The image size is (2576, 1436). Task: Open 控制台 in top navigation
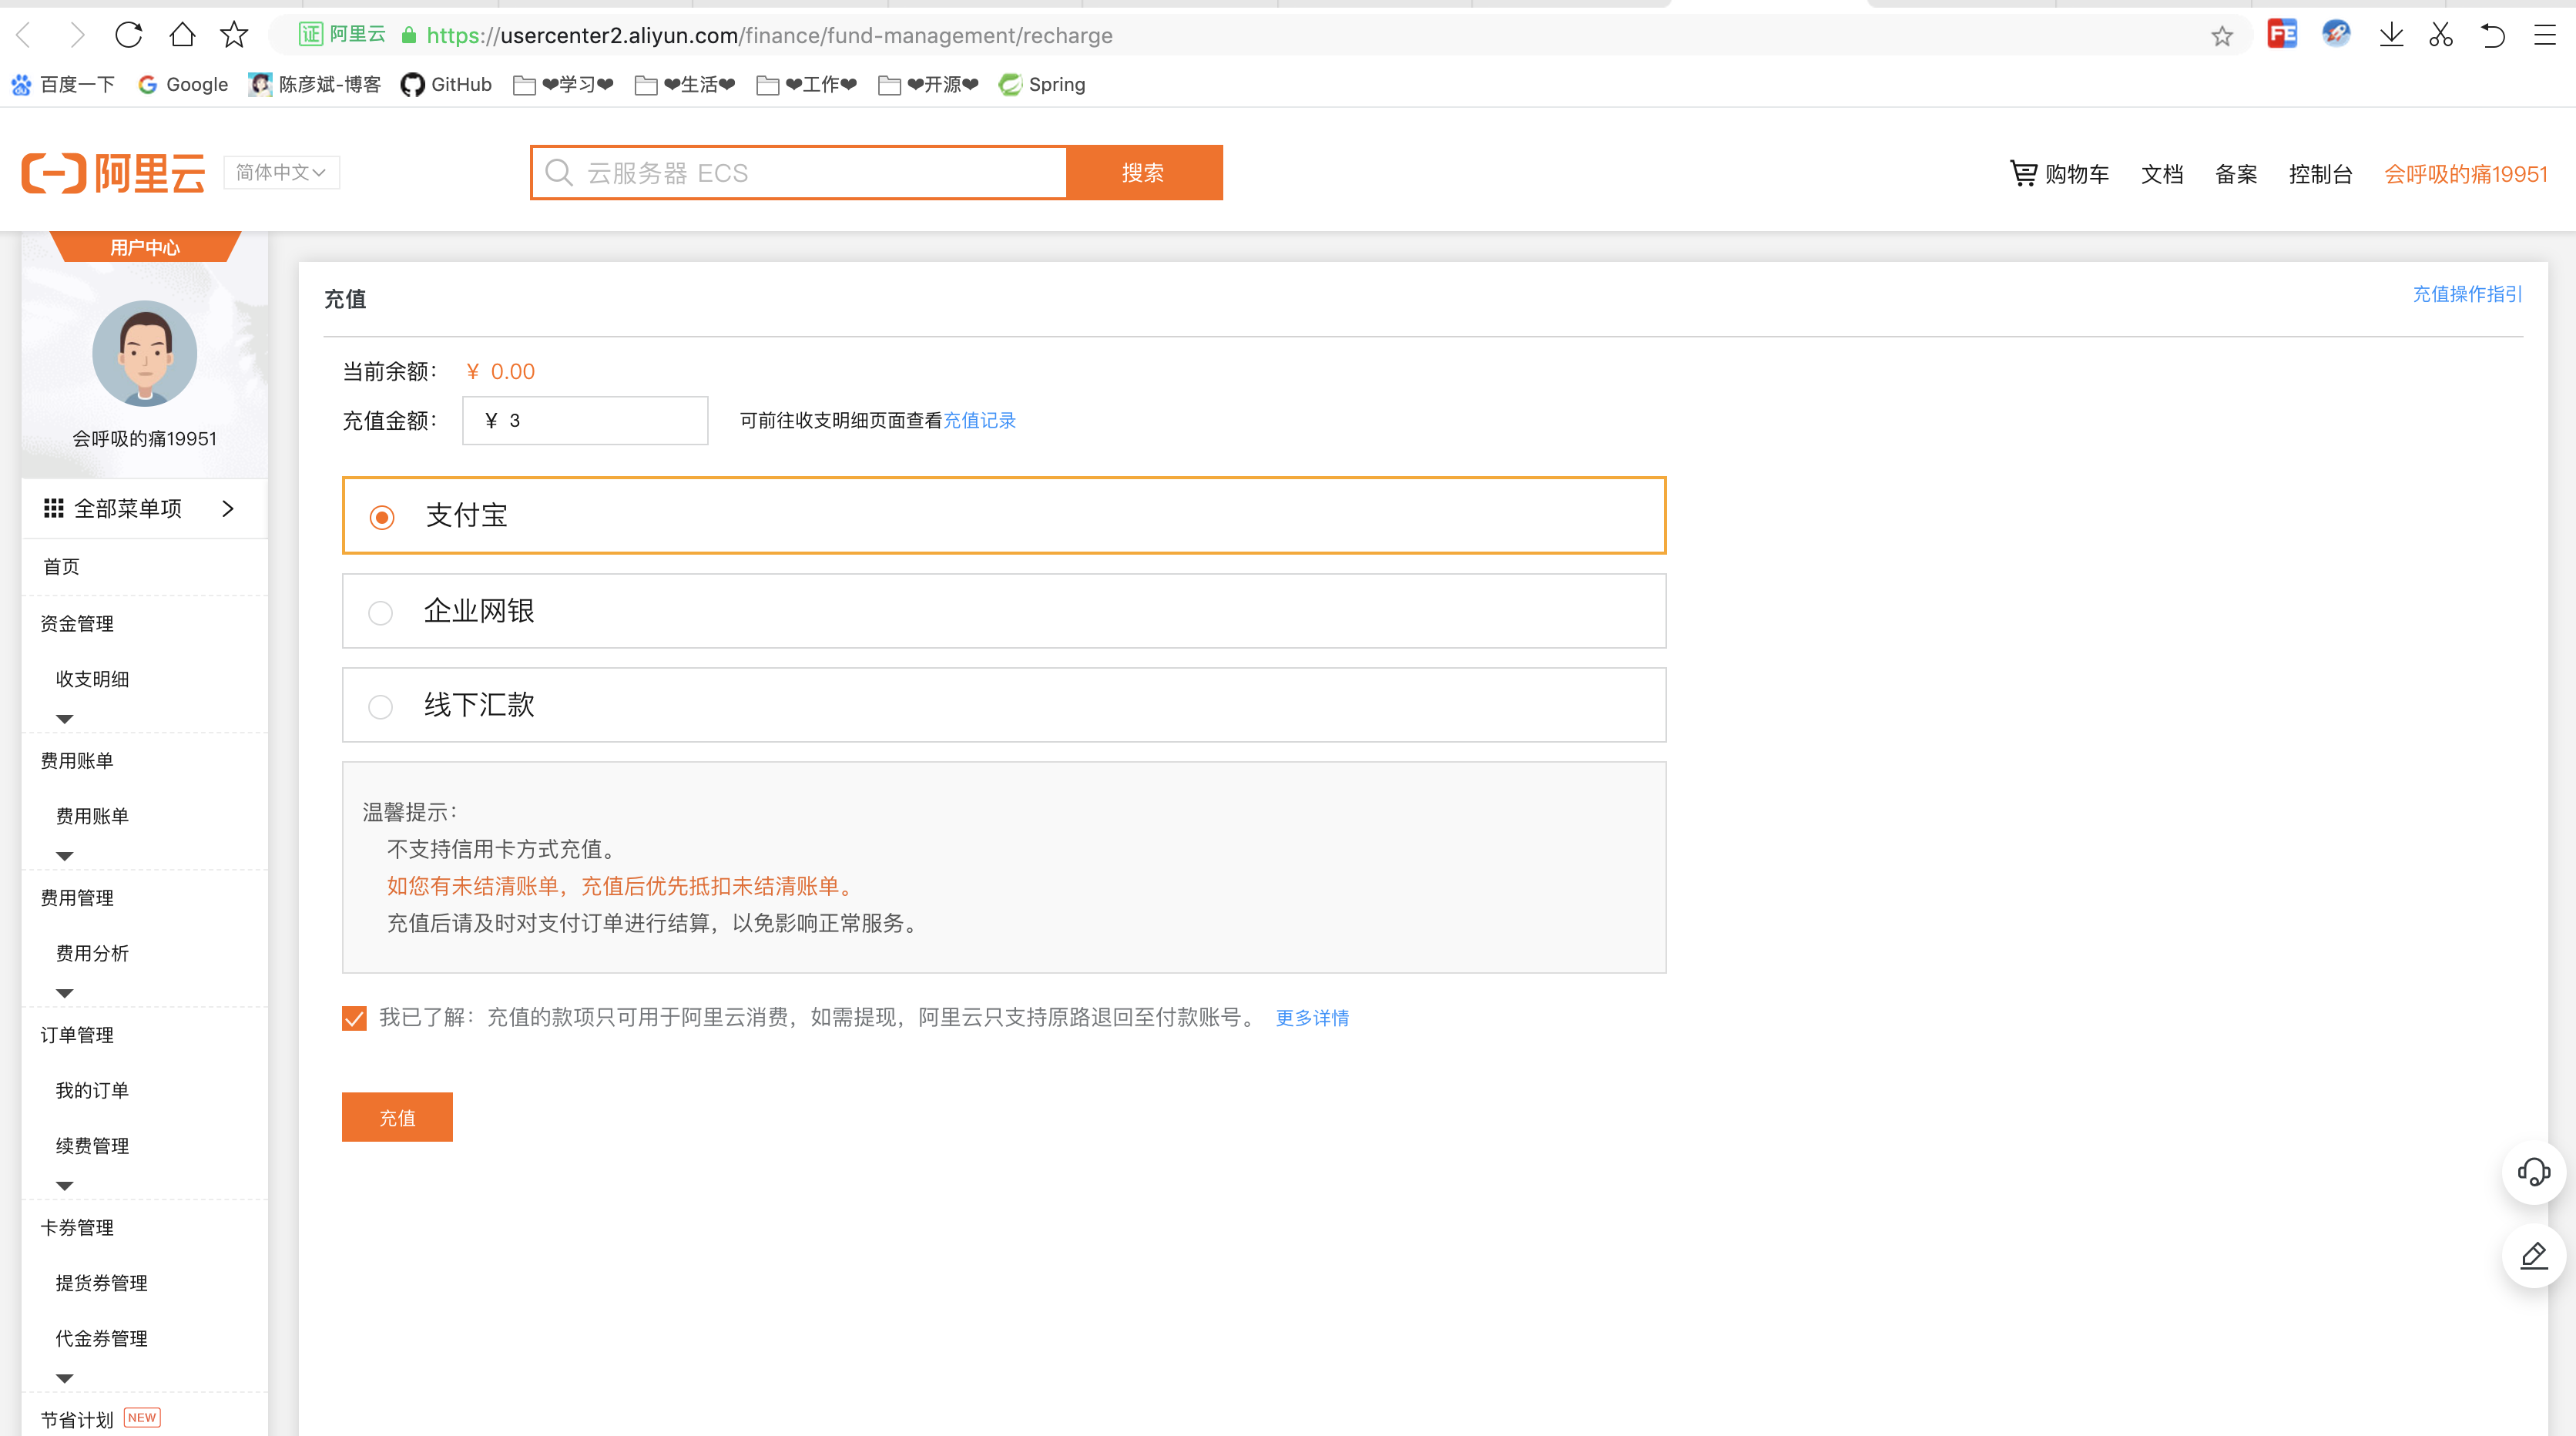(x=2320, y=174)
